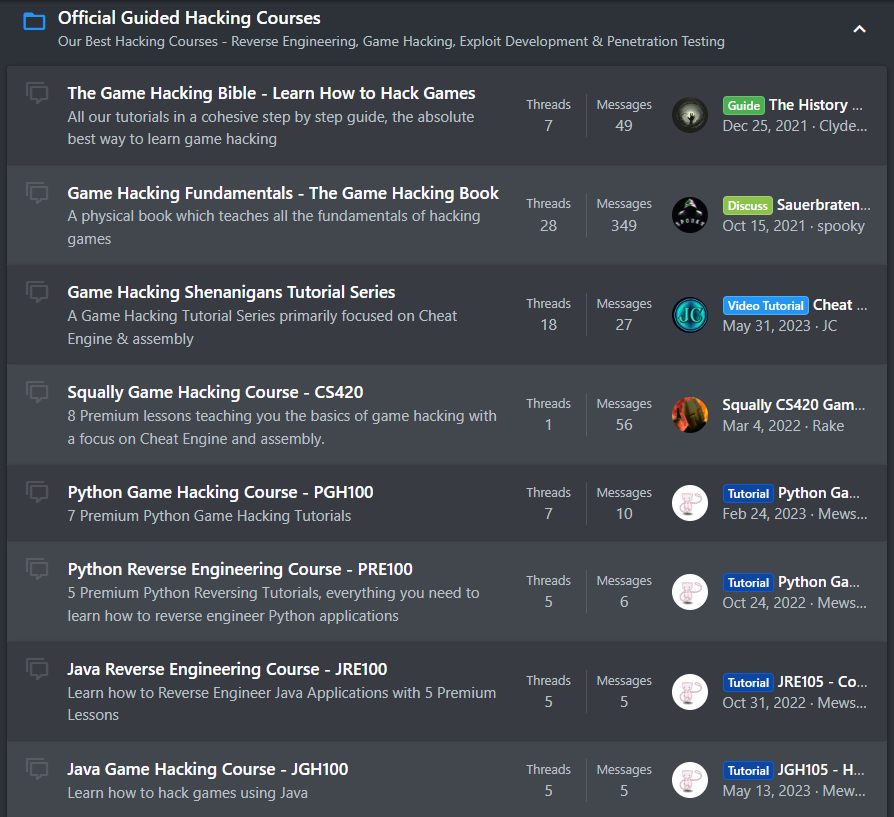The image size is (894, 817).
Task: Open Java Reverse Engineering Course - JRE100
Action: pos(227,669)
